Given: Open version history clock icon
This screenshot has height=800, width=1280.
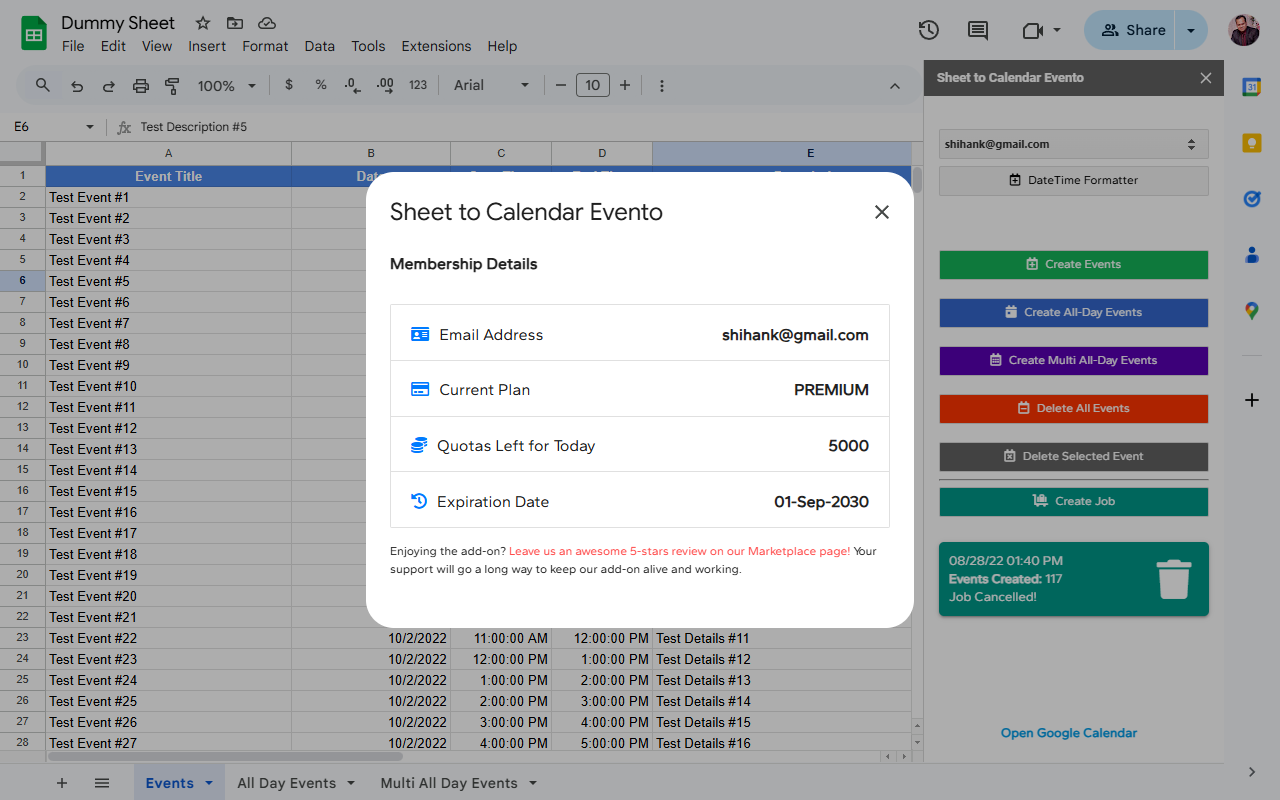Looking at the screenshot, I should tap(928, 30).
